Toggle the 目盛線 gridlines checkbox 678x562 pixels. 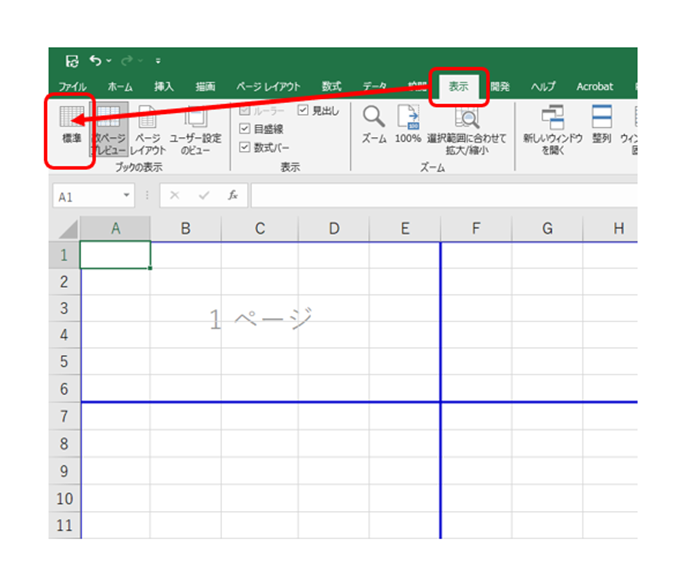(x=246, y=129)
